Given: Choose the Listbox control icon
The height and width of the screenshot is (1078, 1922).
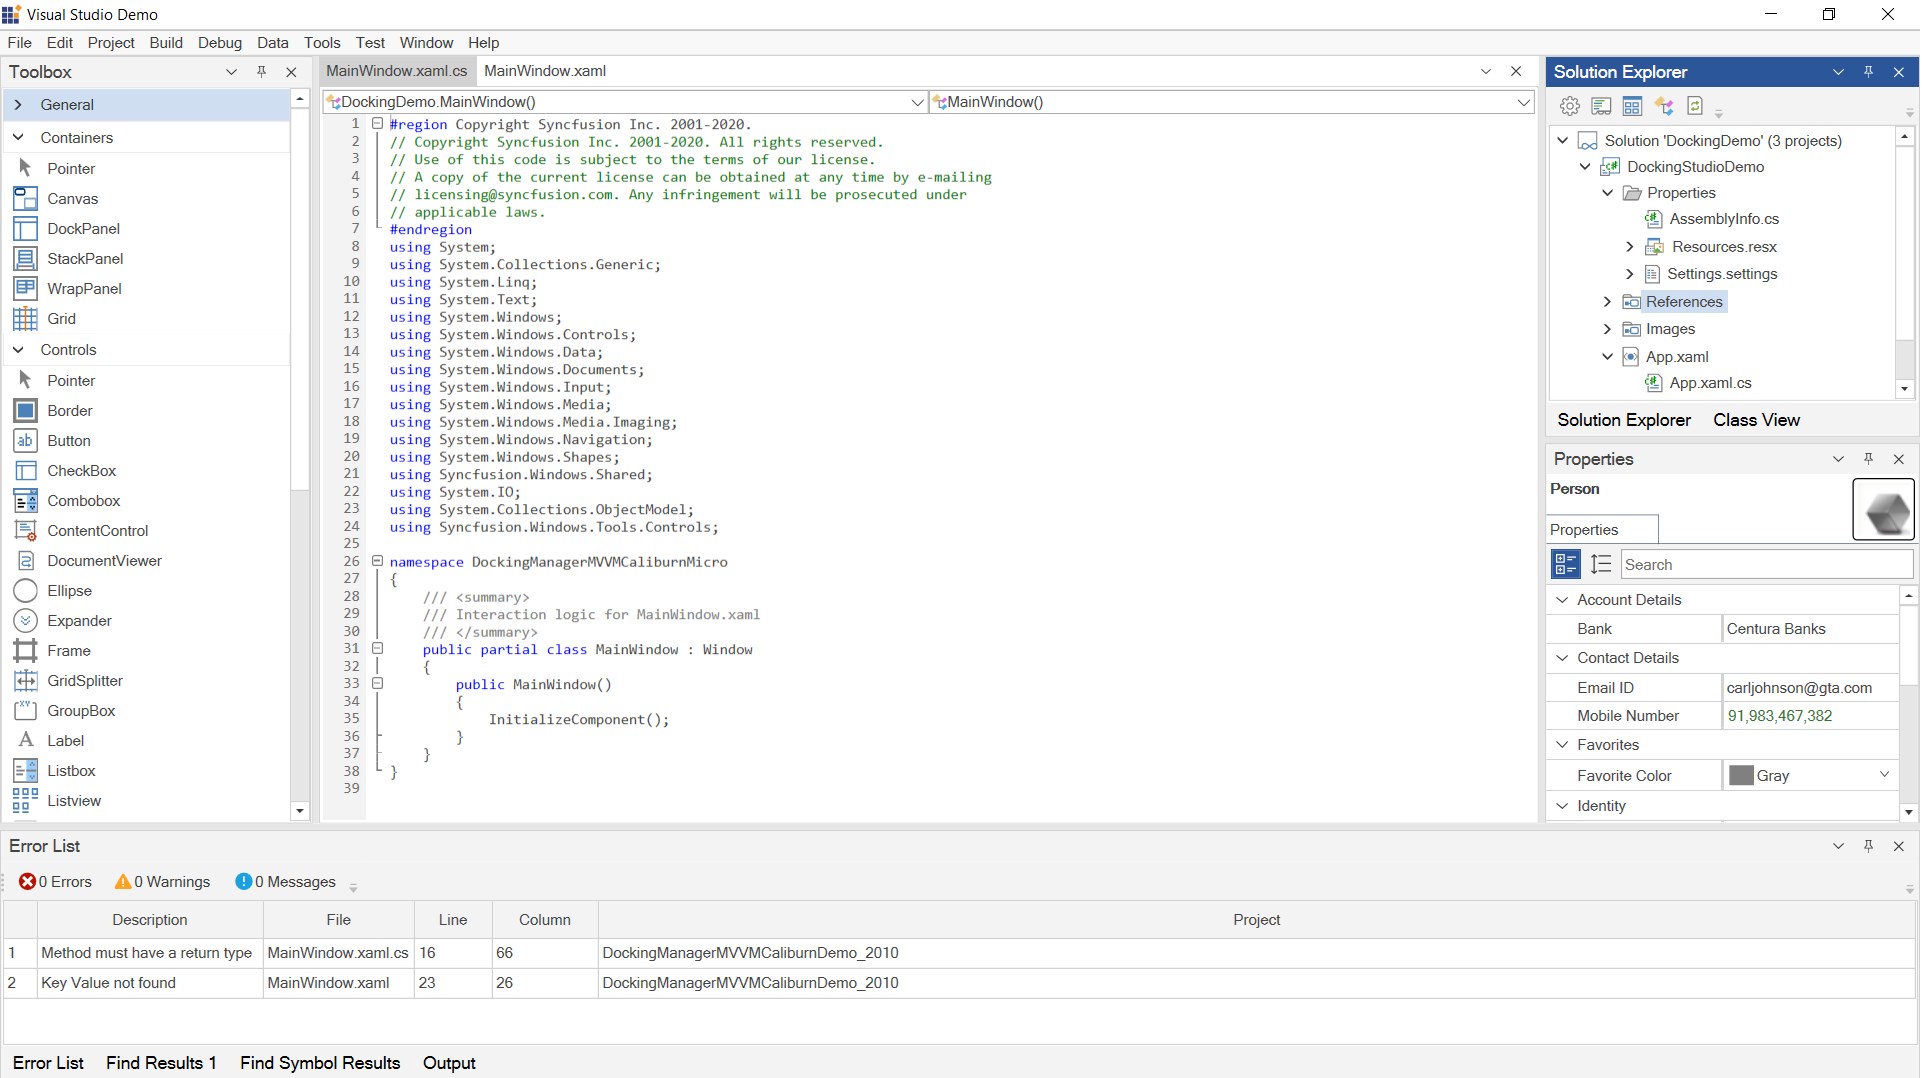Looking at the screenshot, I should pos(25,771).
